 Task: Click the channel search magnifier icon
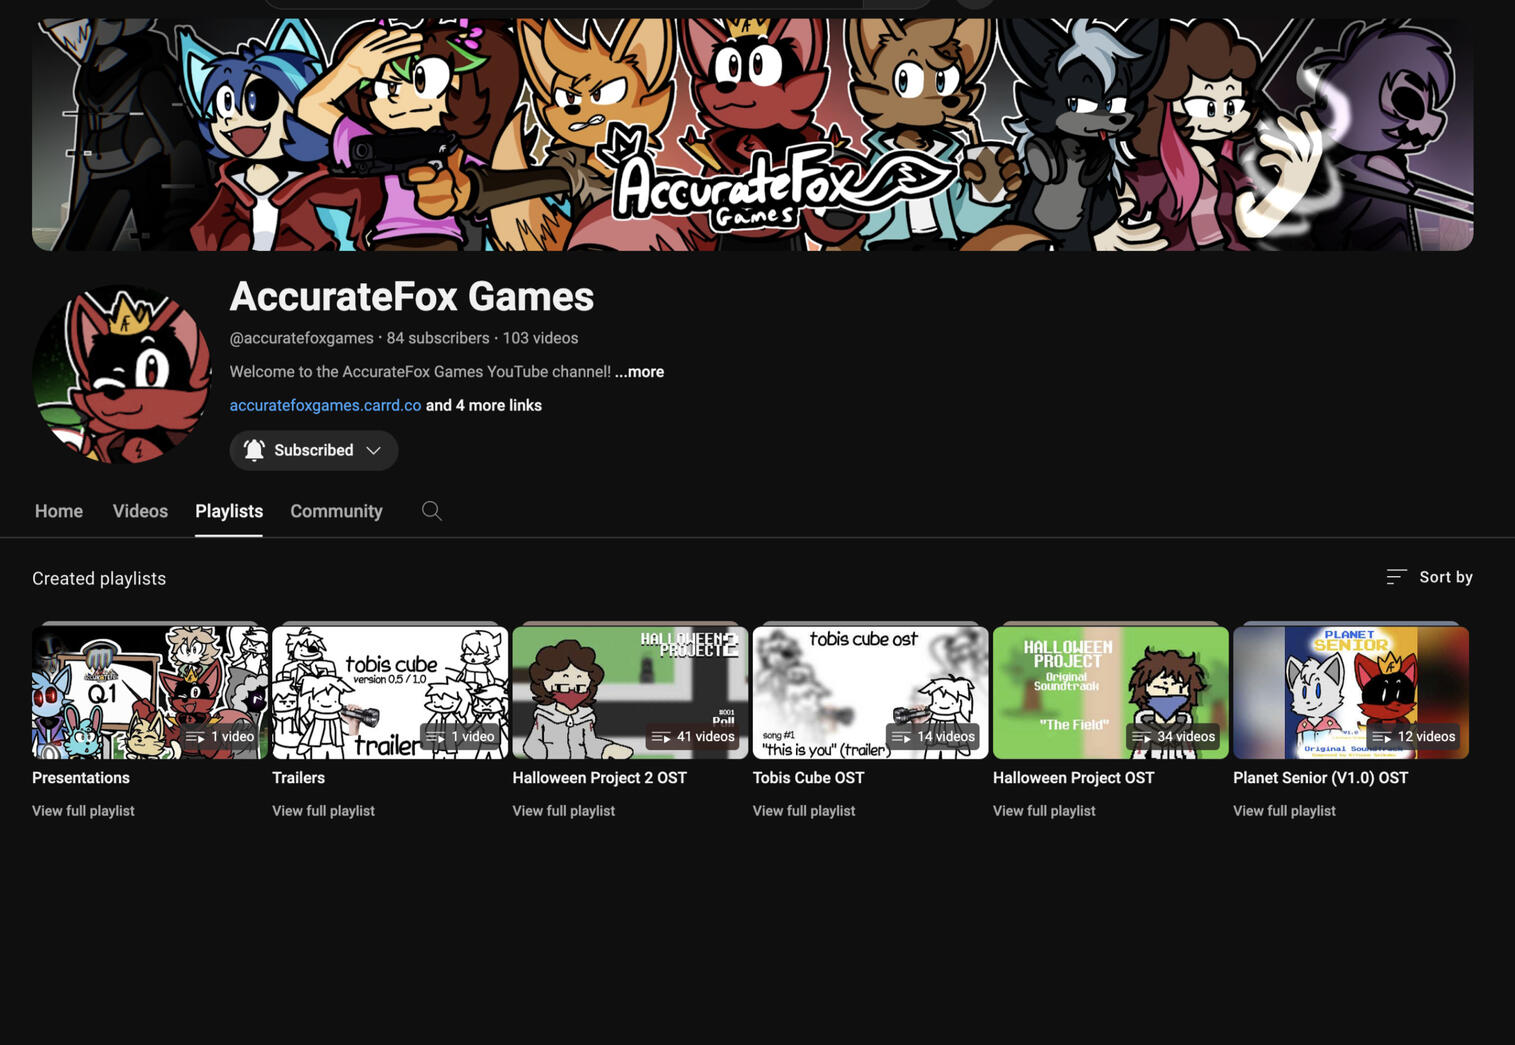(431, 511)
